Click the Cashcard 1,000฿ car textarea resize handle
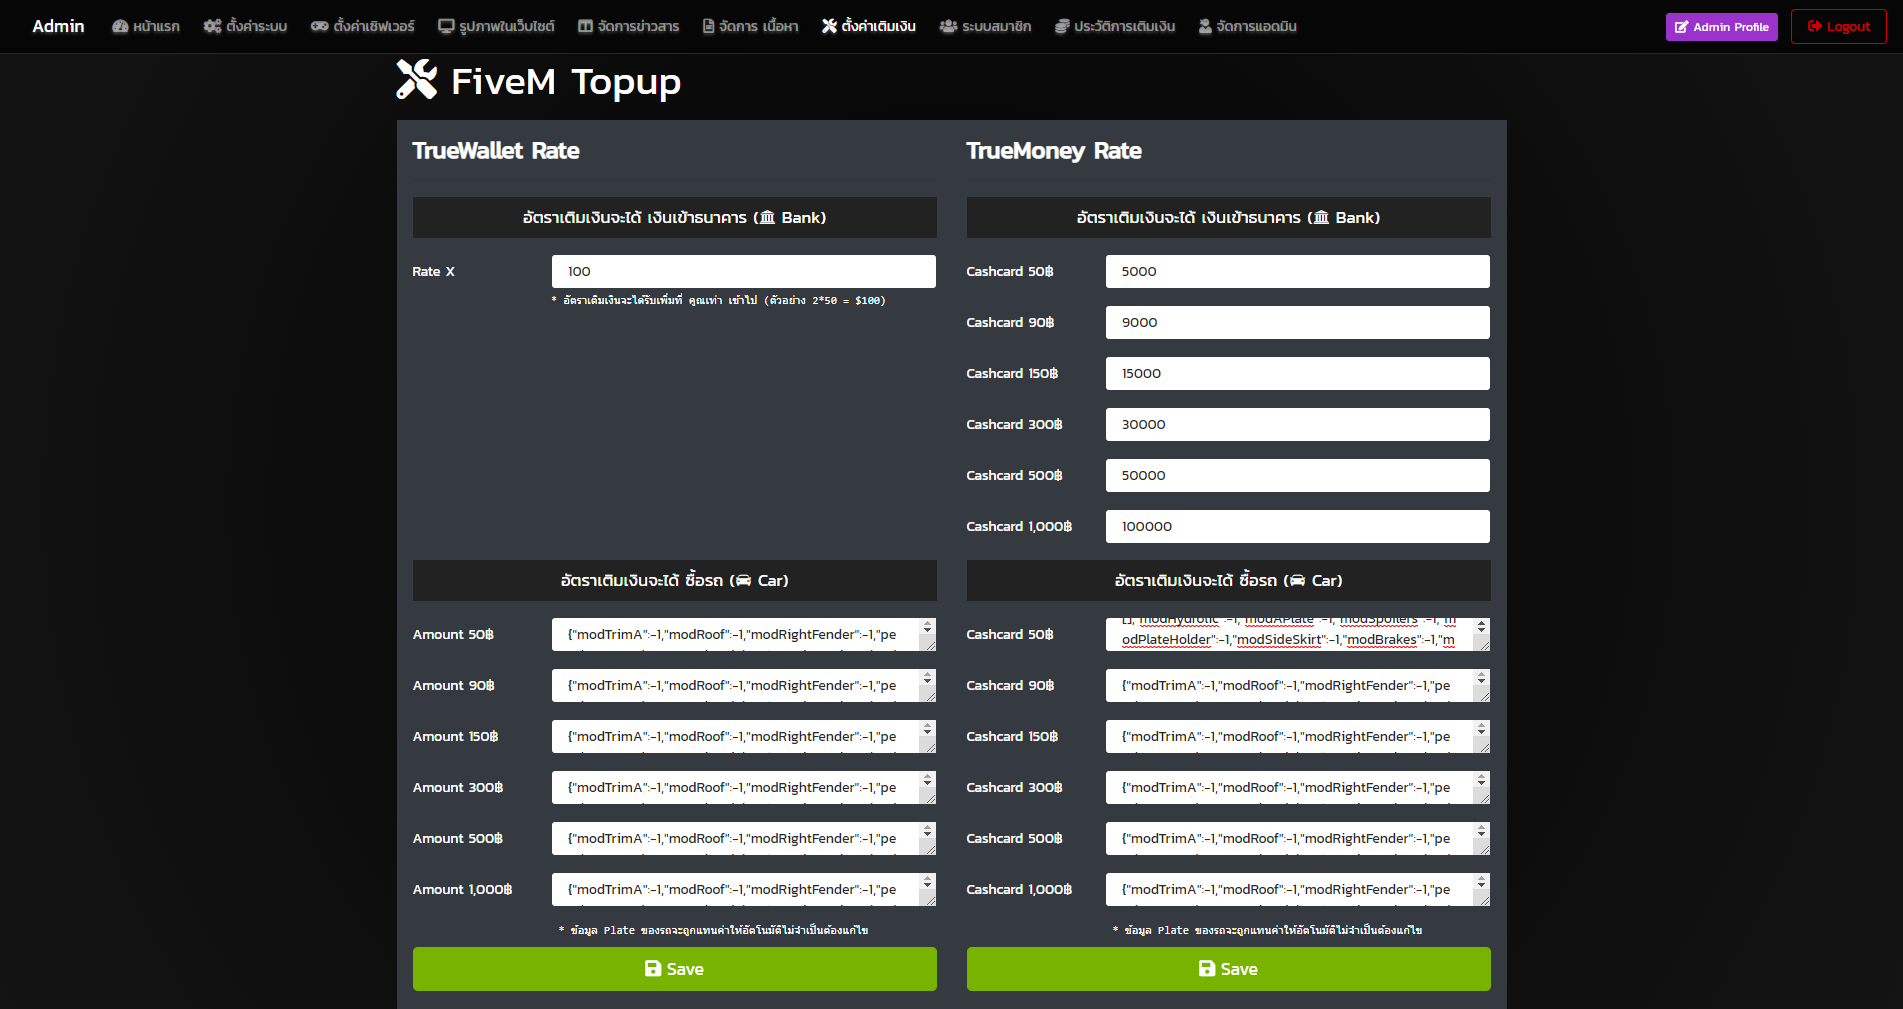 pos(1483,899)
